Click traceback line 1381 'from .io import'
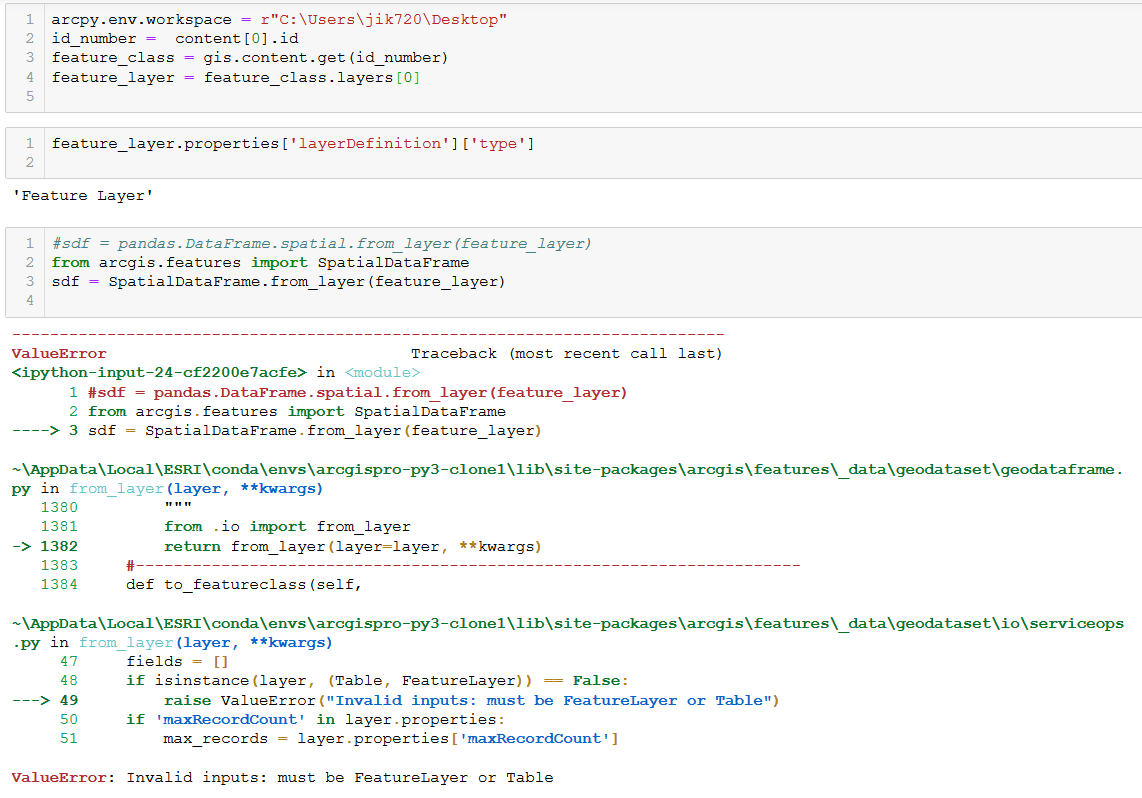Viewport: 1142px width, 798px height. tap(288, 526)
